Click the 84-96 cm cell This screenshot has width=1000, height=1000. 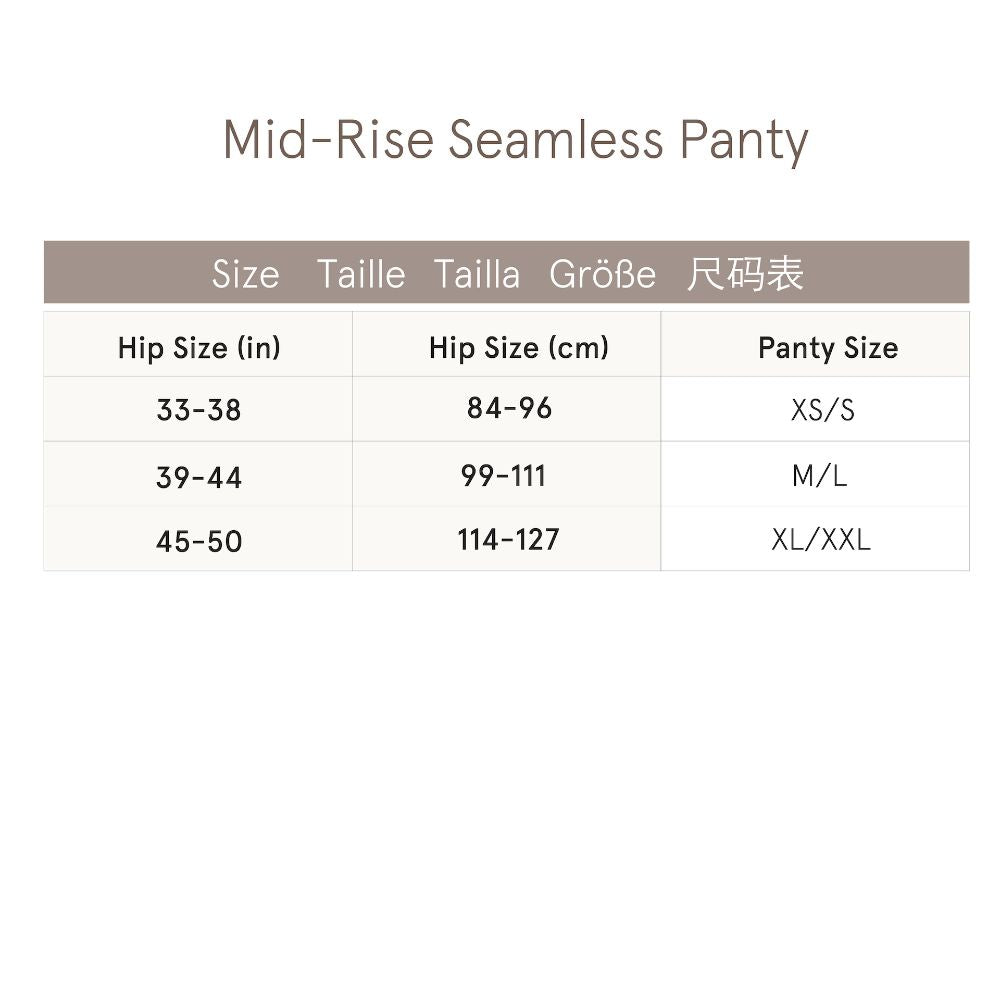pyautogui.click(x=509, y=408)
